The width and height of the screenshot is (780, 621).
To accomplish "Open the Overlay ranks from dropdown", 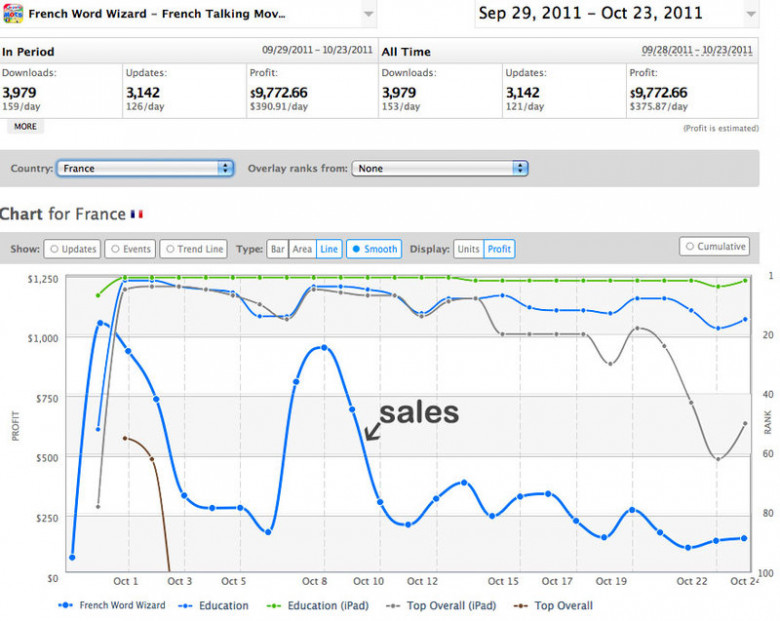I will [x=440, y=168].
